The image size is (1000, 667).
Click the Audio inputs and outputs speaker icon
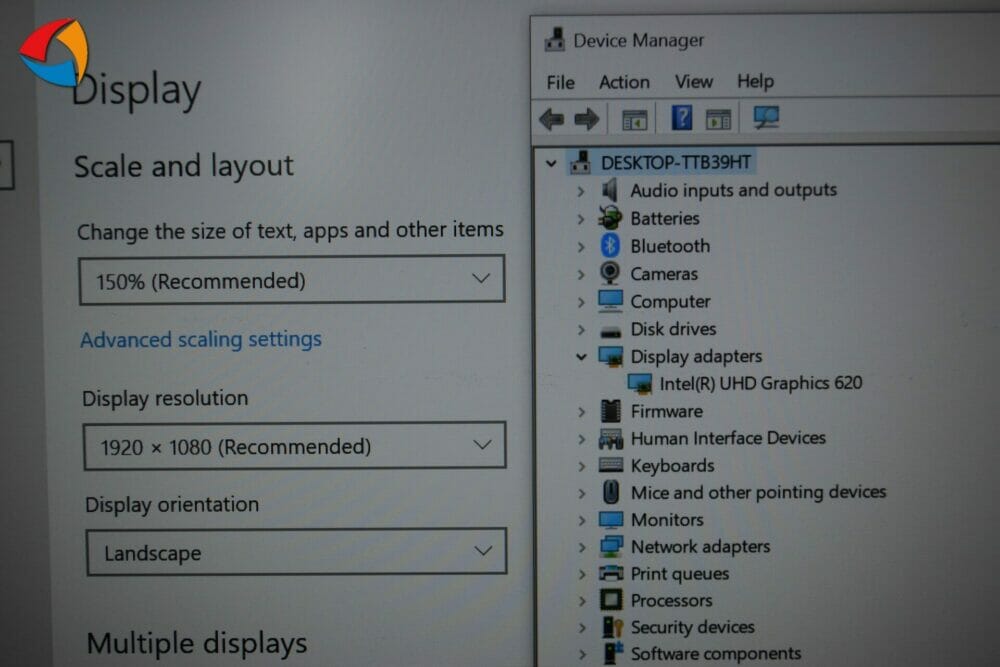[610, 190]
